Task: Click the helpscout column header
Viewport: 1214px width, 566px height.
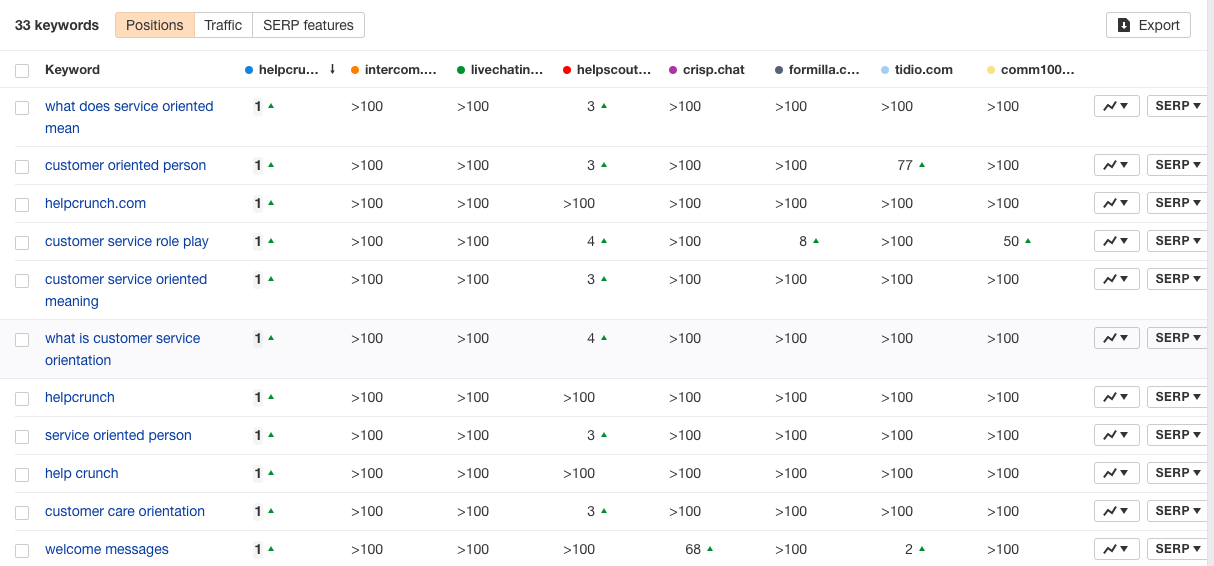Action: click(x=607, y=70)
